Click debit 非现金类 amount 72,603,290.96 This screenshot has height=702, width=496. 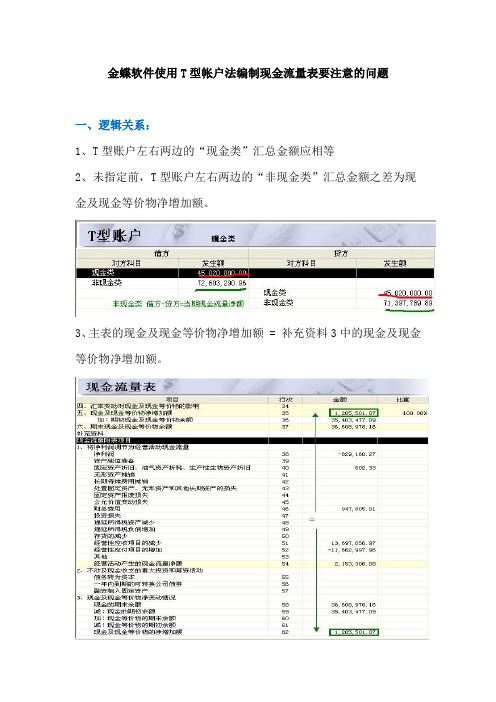click(222, 283)
